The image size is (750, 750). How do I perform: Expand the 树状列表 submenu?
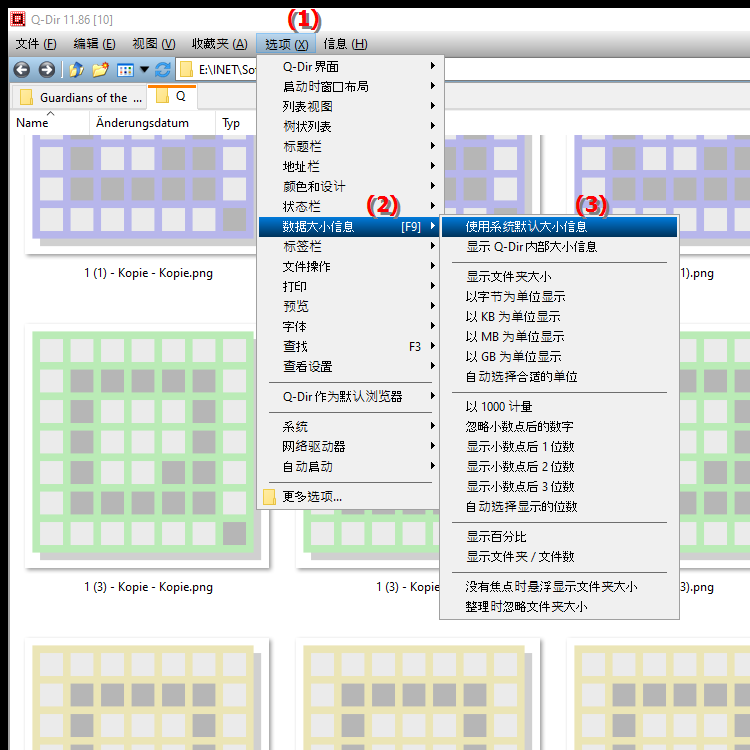coord(349,126)
